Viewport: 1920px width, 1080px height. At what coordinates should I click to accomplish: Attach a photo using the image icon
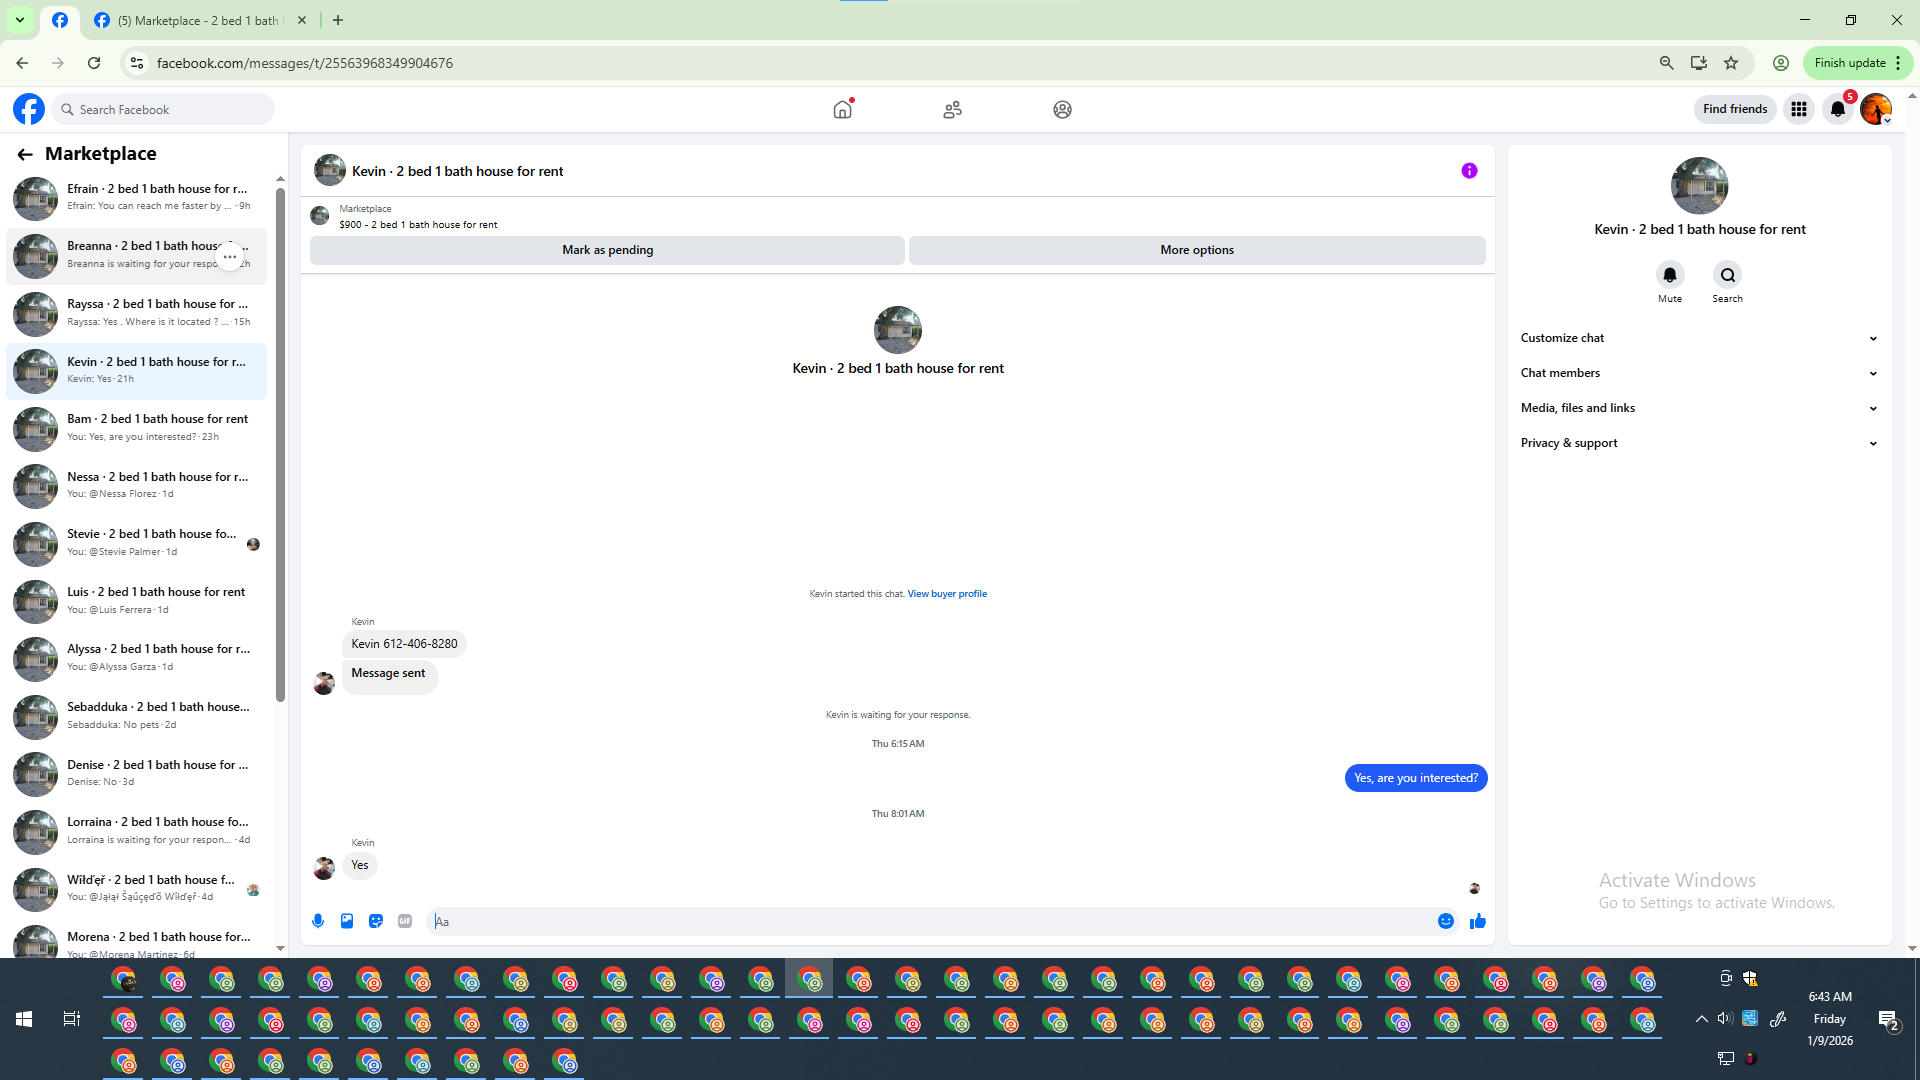[x=347, y=921]
